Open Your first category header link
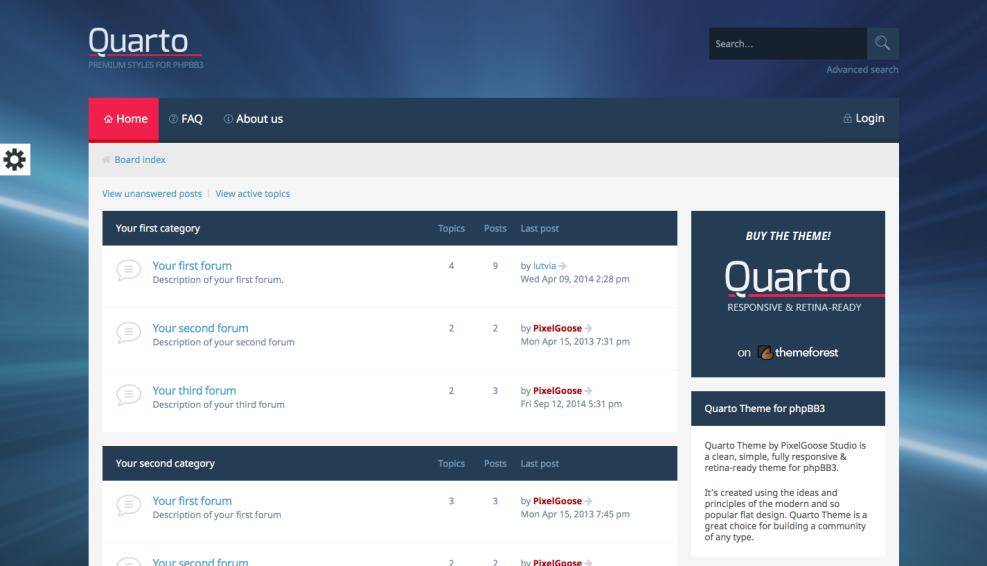This screenshot has width=987, height=566. [158, 229]
